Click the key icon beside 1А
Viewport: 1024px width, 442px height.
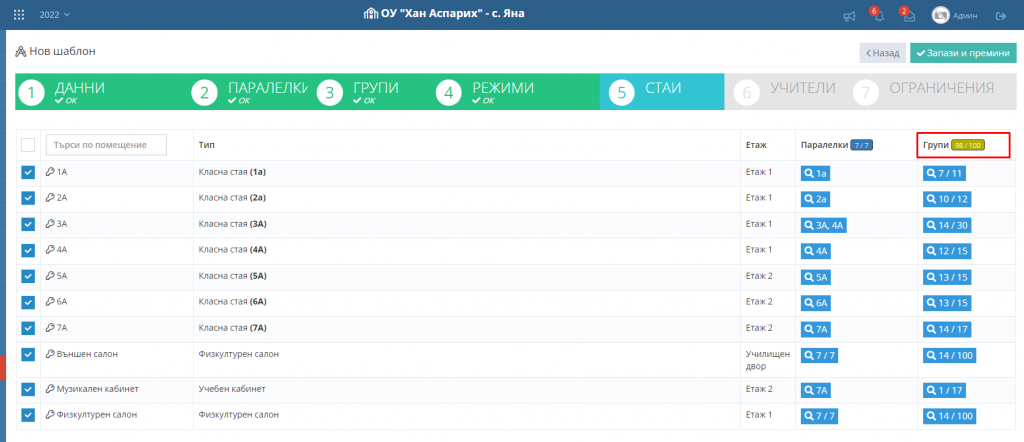[x=50, y=172]
